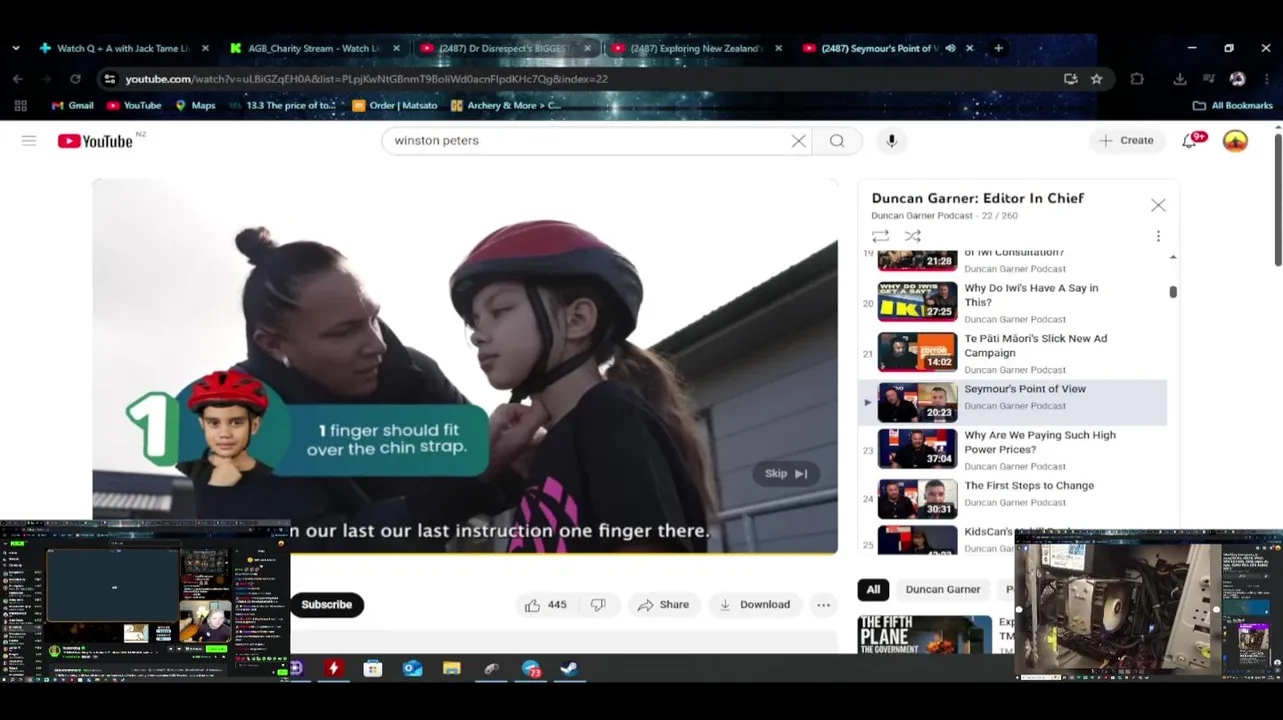Open All Bookmarks folder

(x=1233, y=105)
